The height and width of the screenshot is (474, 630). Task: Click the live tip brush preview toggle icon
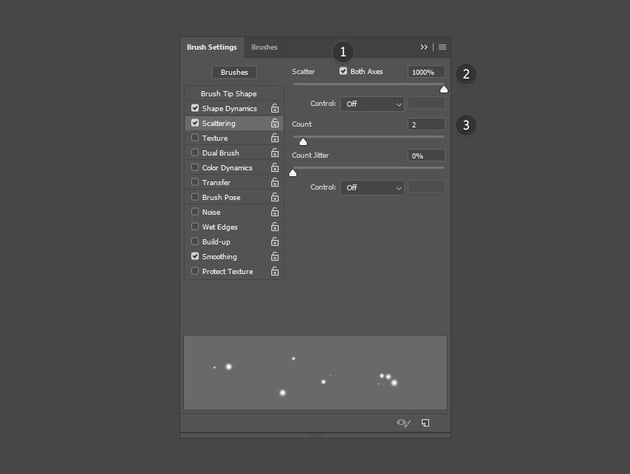(x=403, y=423)
